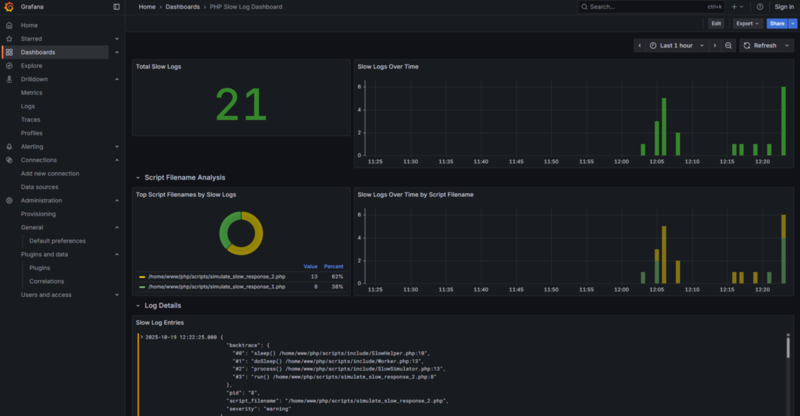Image resolution: width=800 pixels, height=416 pixels.
Task: Go to Home breadcrumb link
Action: pos(147,7)
